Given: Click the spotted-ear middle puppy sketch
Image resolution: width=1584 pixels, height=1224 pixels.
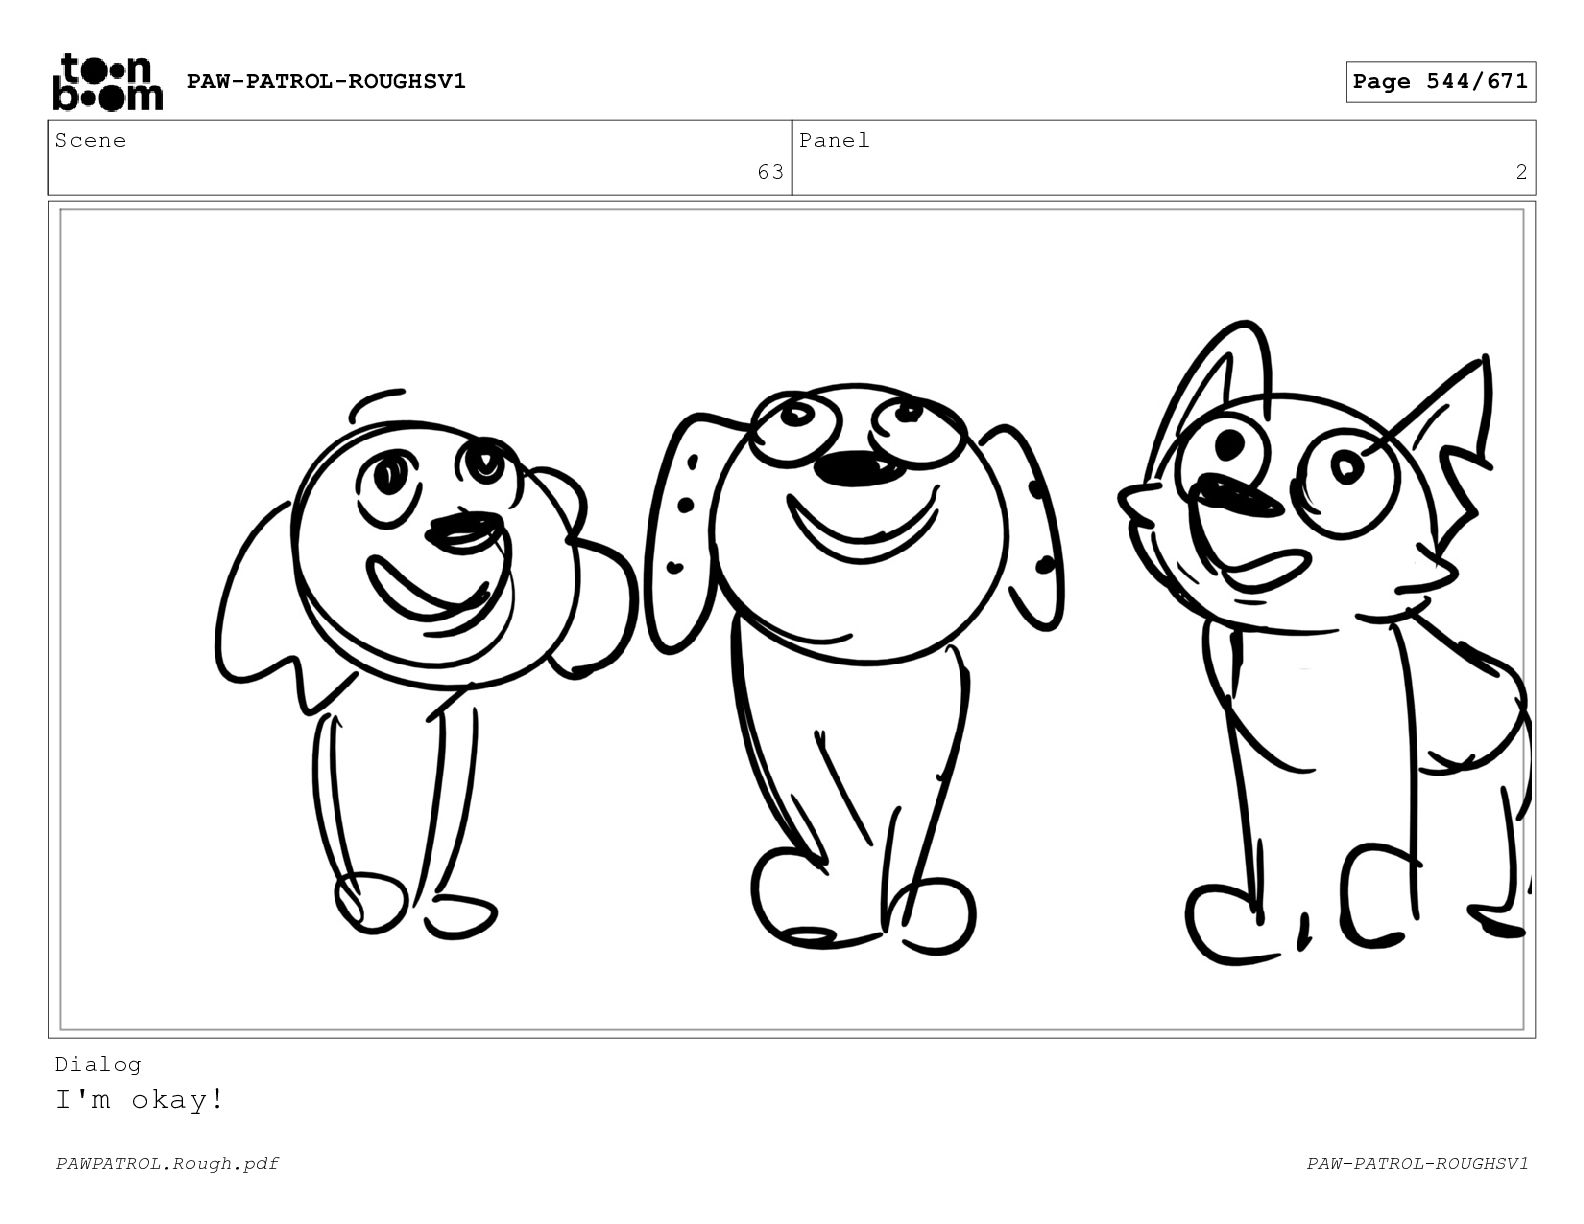Looking at the screenshot, I should point(853,667).
